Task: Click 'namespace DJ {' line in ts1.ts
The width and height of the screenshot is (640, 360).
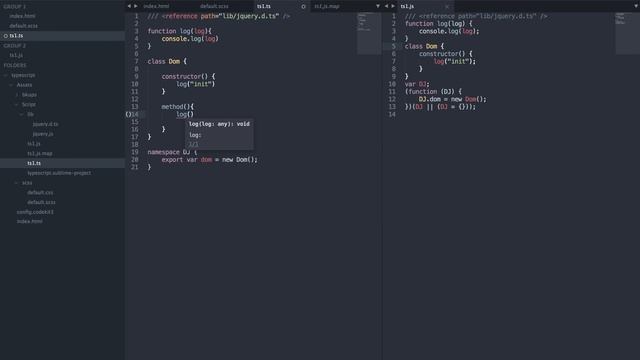Action: point(172,152)
